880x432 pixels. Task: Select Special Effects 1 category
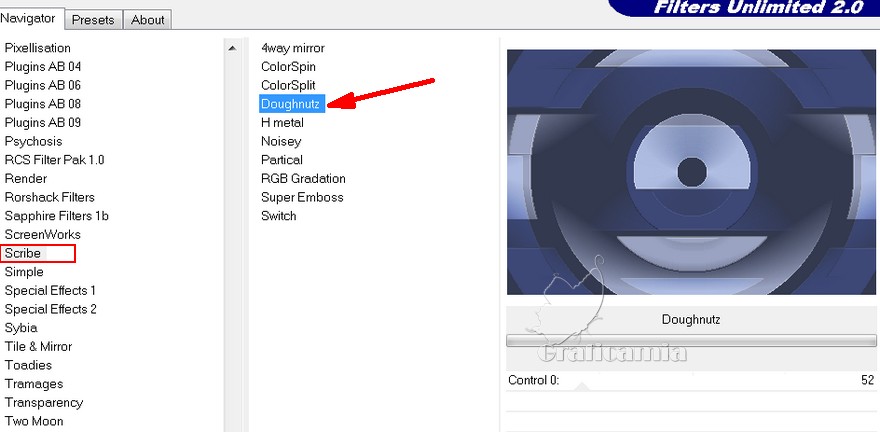pyautogui.click(x=50, y=291)
